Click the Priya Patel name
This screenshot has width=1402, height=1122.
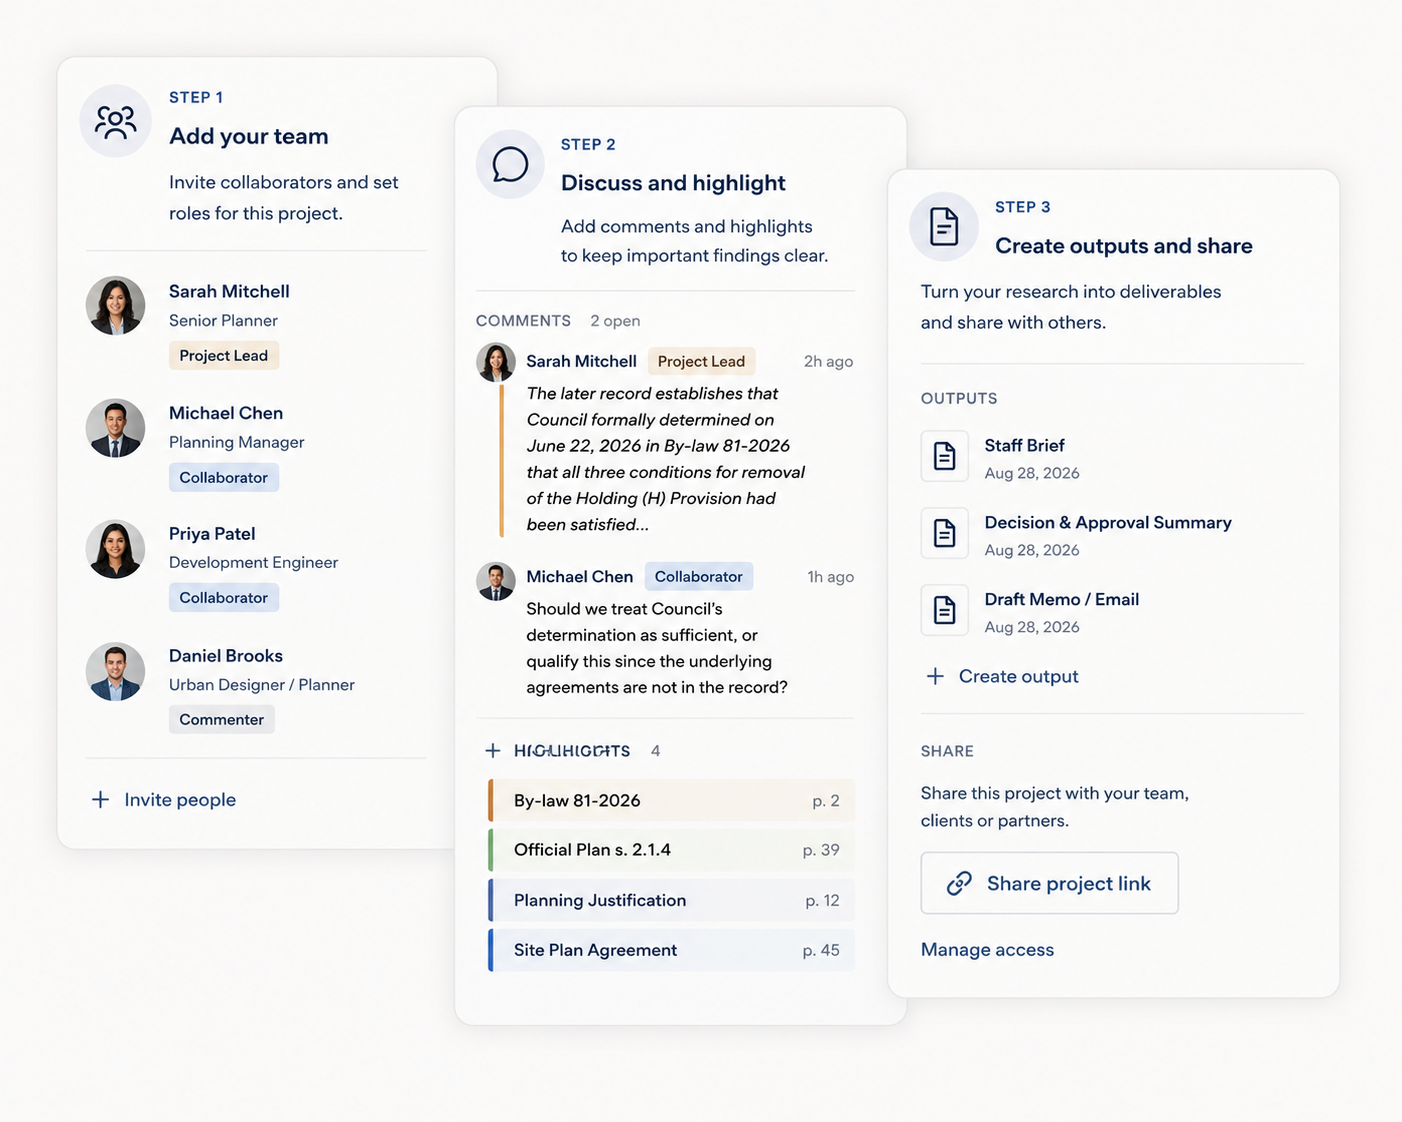pos(212,533)
